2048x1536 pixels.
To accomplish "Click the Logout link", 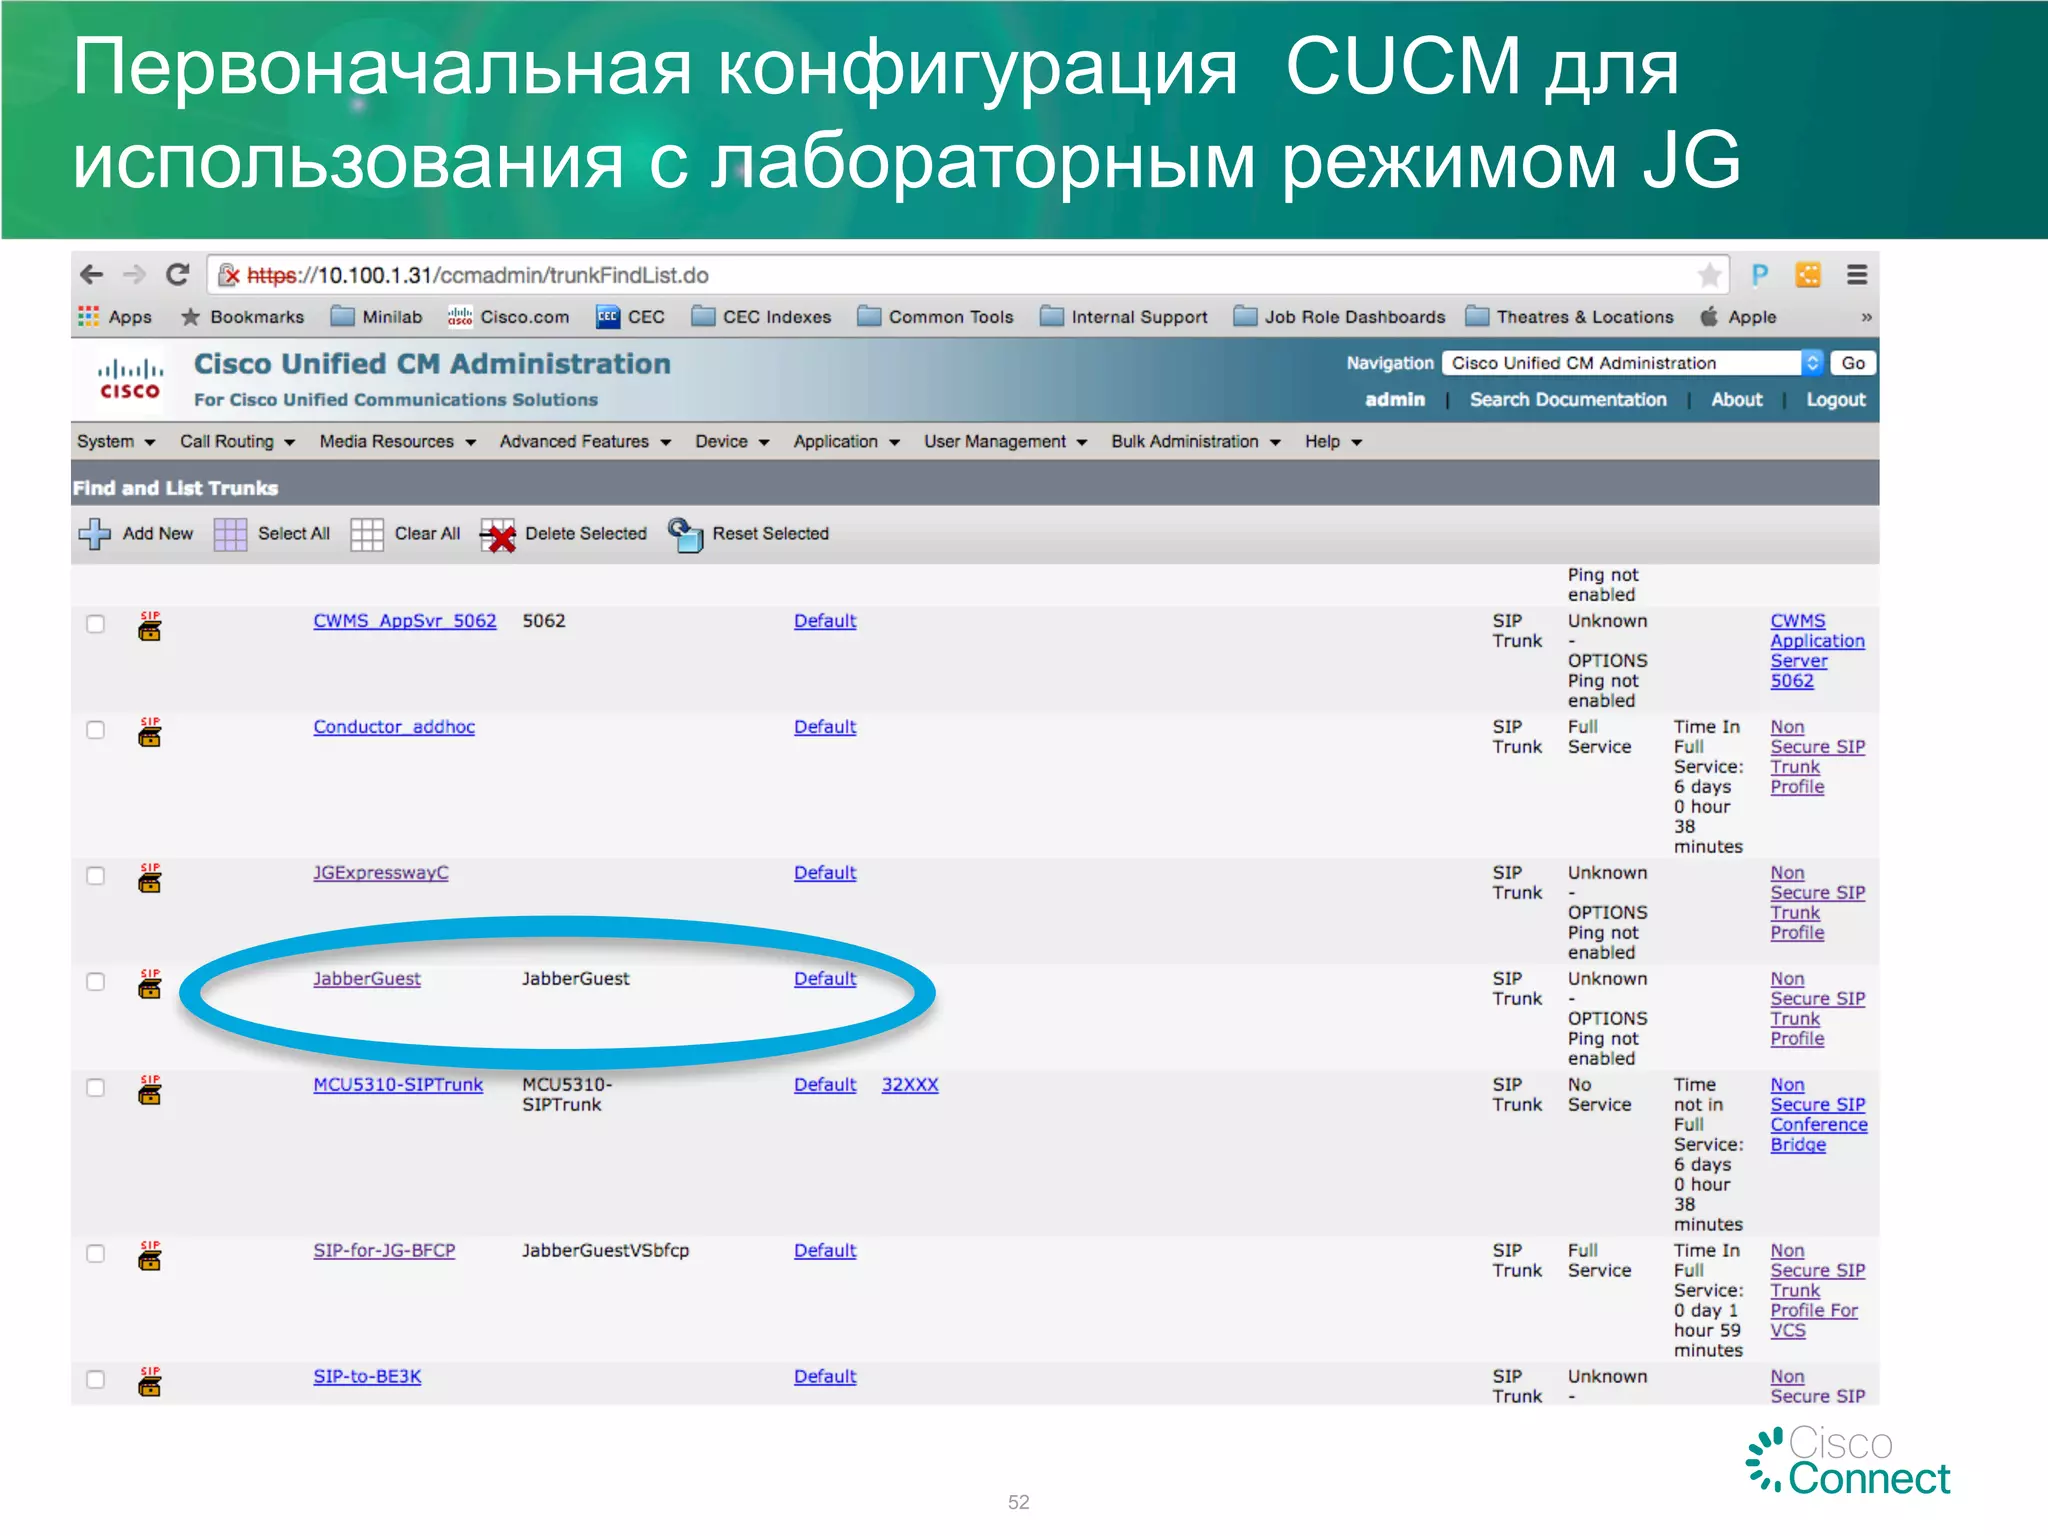I will [1835, 400].
